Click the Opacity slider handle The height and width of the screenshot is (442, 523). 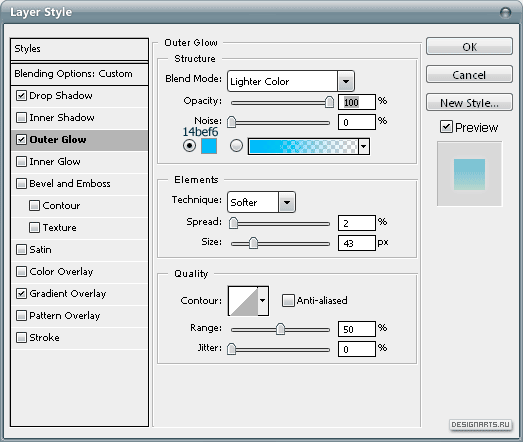(329, 102)
